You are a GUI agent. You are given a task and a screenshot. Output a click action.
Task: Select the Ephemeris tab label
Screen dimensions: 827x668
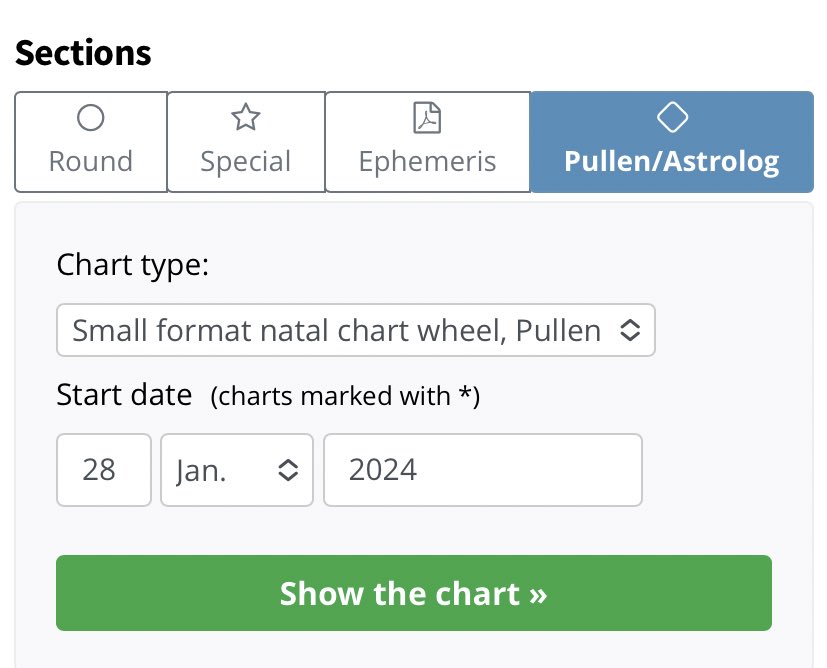tap(427, 162)
